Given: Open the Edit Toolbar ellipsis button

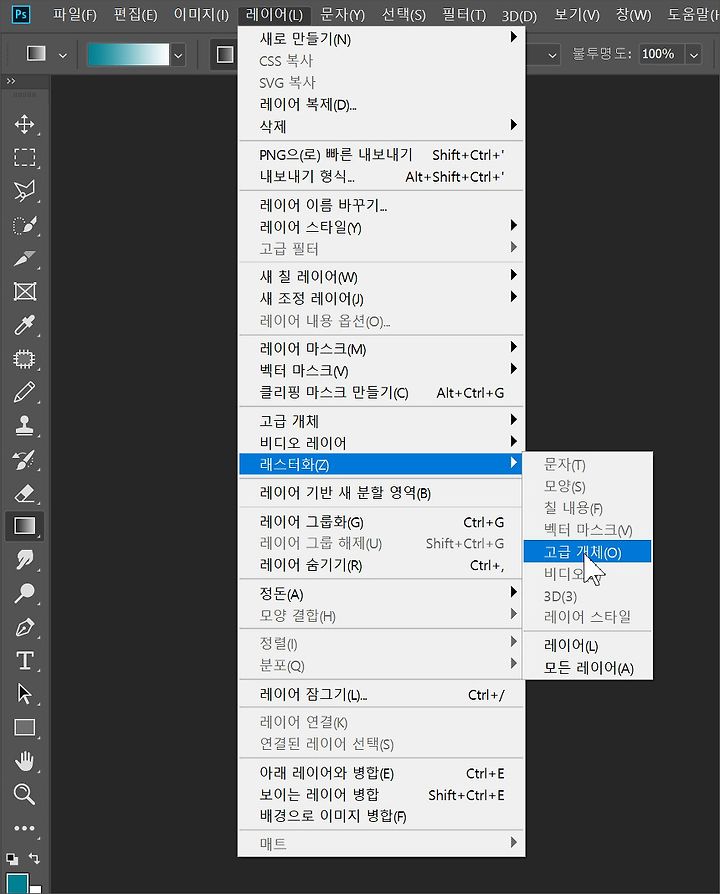Looking at the screenshot, I should (24, 828).
